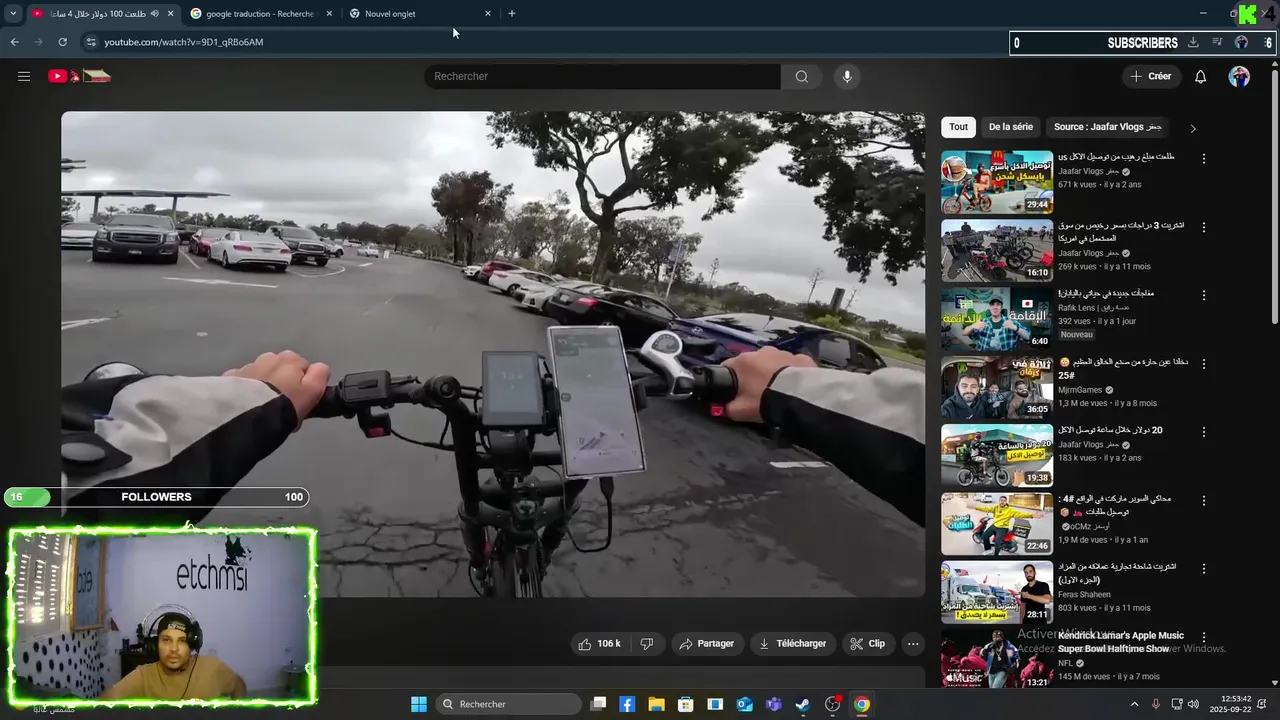This screenshot has width=1280, height=720.
Task: Open browser downloads icon
Action: pos(1193,42)
